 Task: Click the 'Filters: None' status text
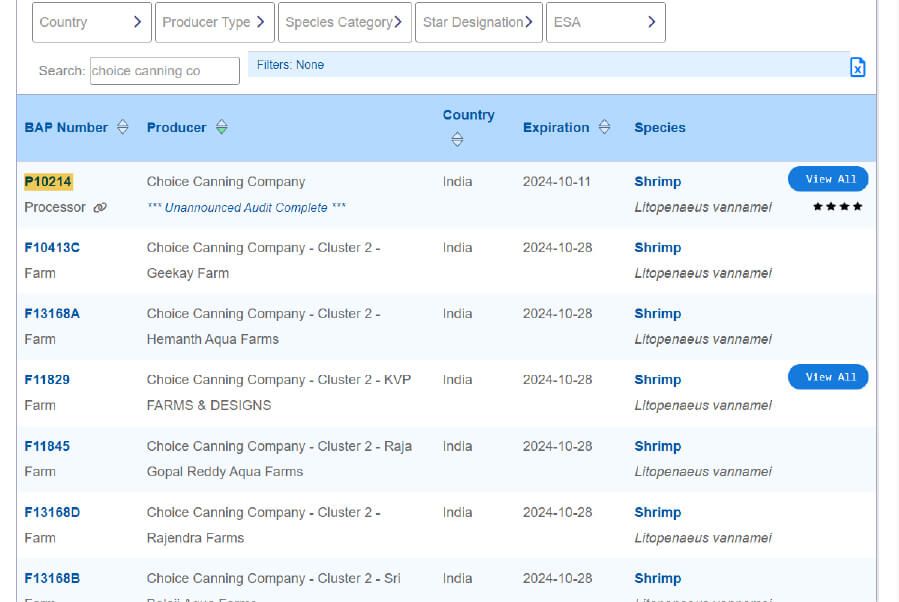[x=290, y=65]
